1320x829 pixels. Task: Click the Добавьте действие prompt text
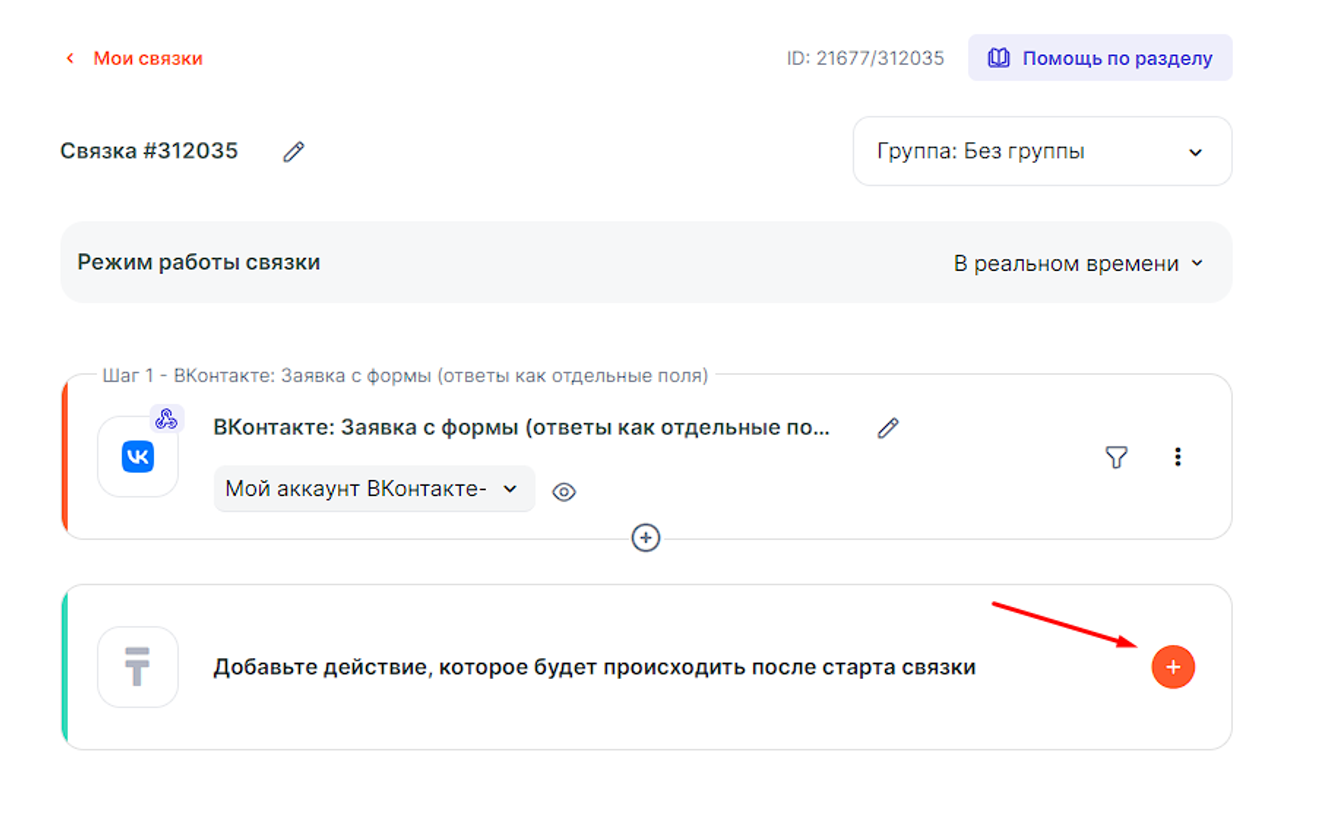click(594, 667)
